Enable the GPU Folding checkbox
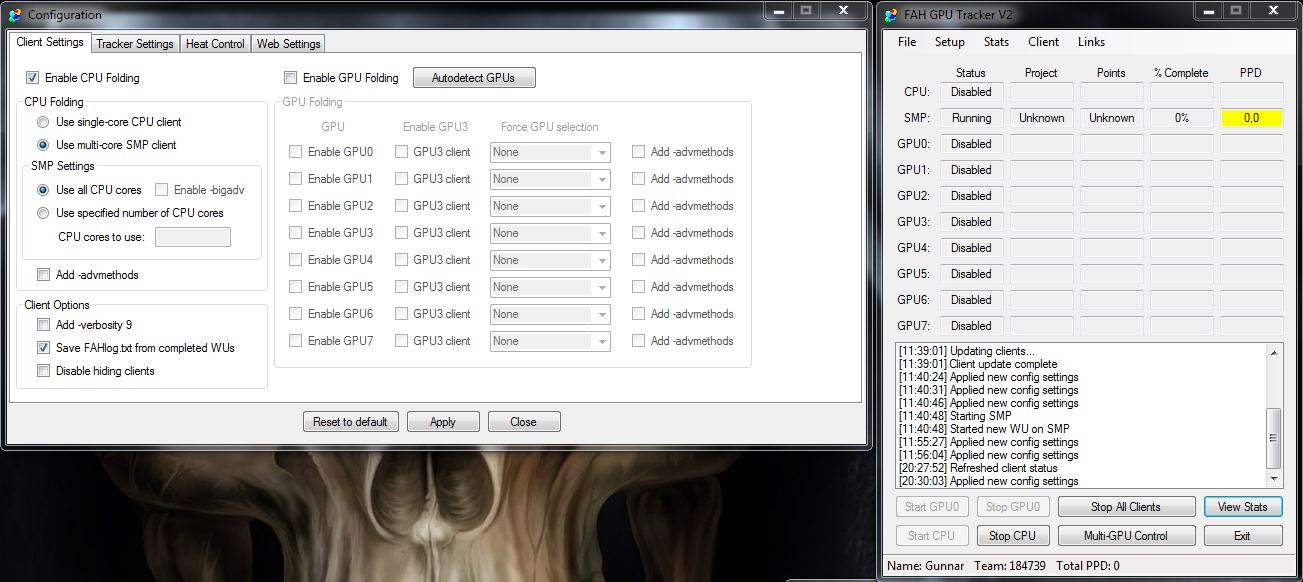This screenshot has width=1303, height=582. 291,78
